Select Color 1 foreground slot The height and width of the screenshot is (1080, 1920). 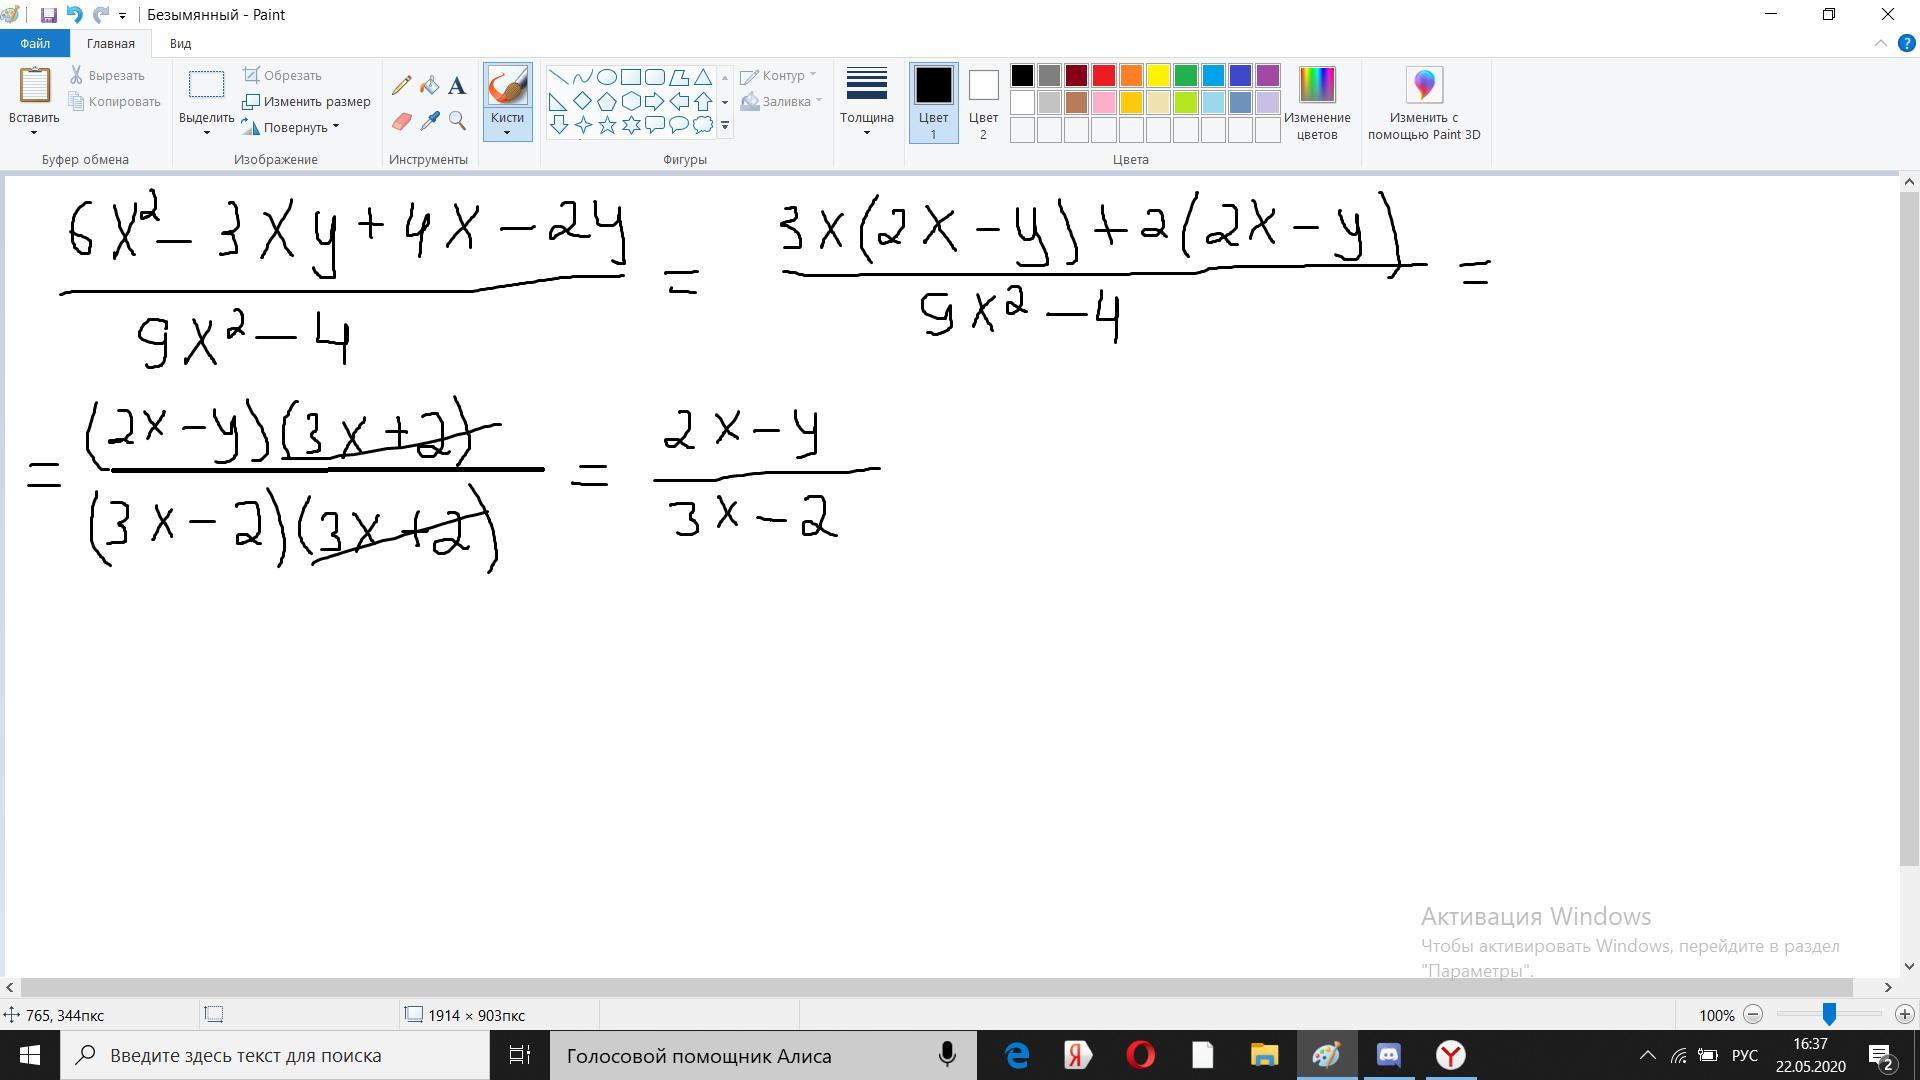(x=933, y=86)
